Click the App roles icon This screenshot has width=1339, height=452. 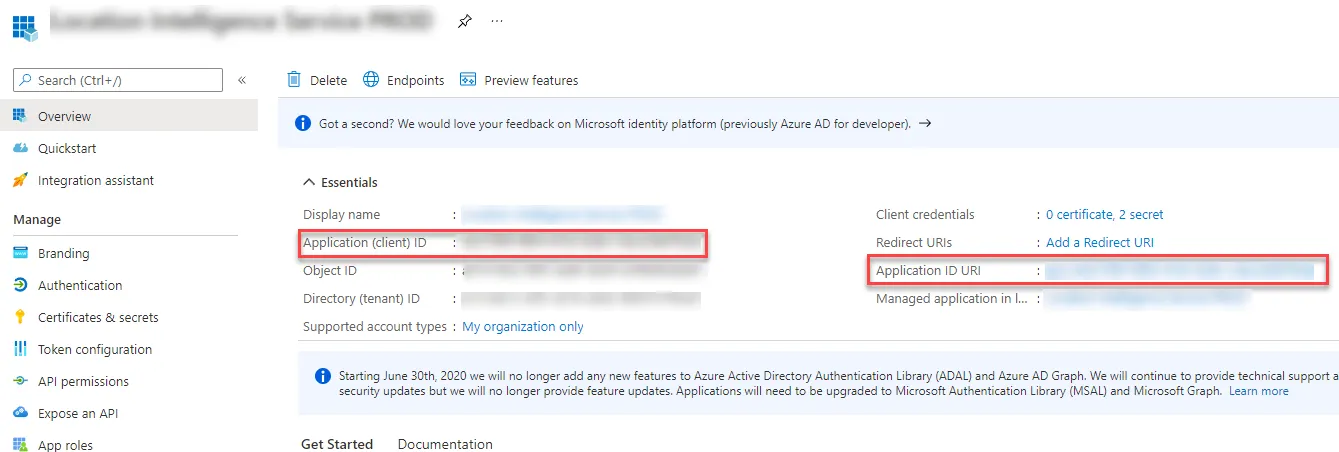20,445
